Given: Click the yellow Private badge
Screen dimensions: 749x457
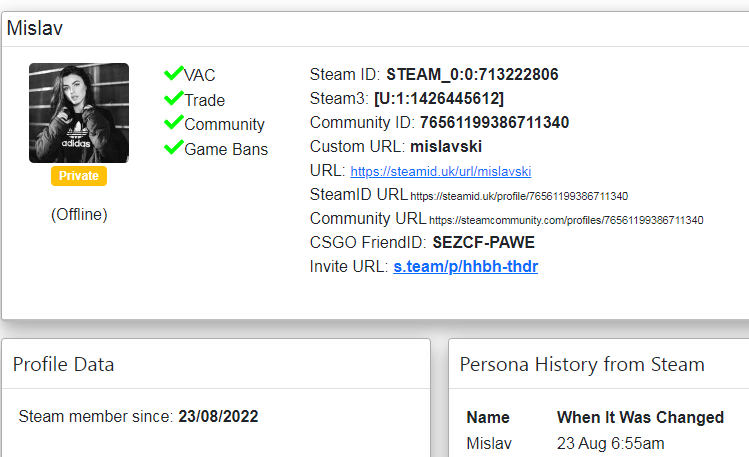Looking at the screenshot, I should [x=79, y=176].
